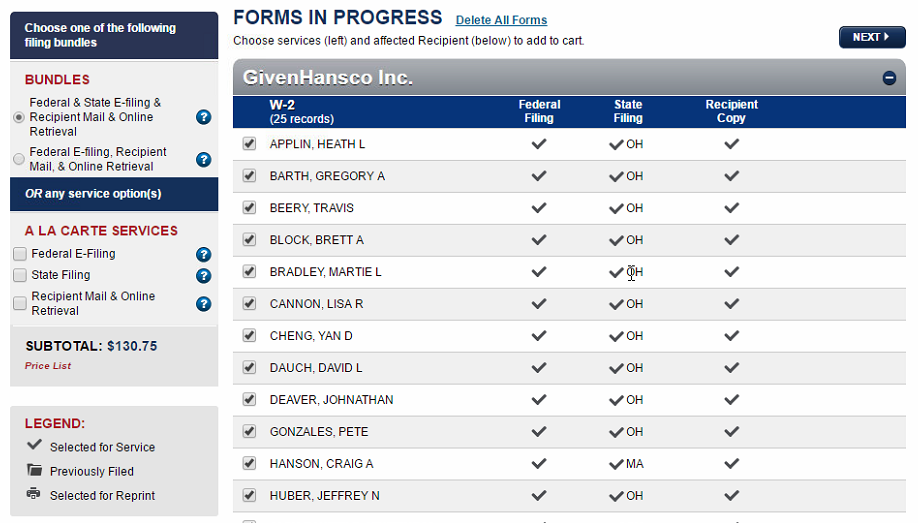
Task: Choose Federal & State E-filing bundle radio
Action: pos(19,117)
